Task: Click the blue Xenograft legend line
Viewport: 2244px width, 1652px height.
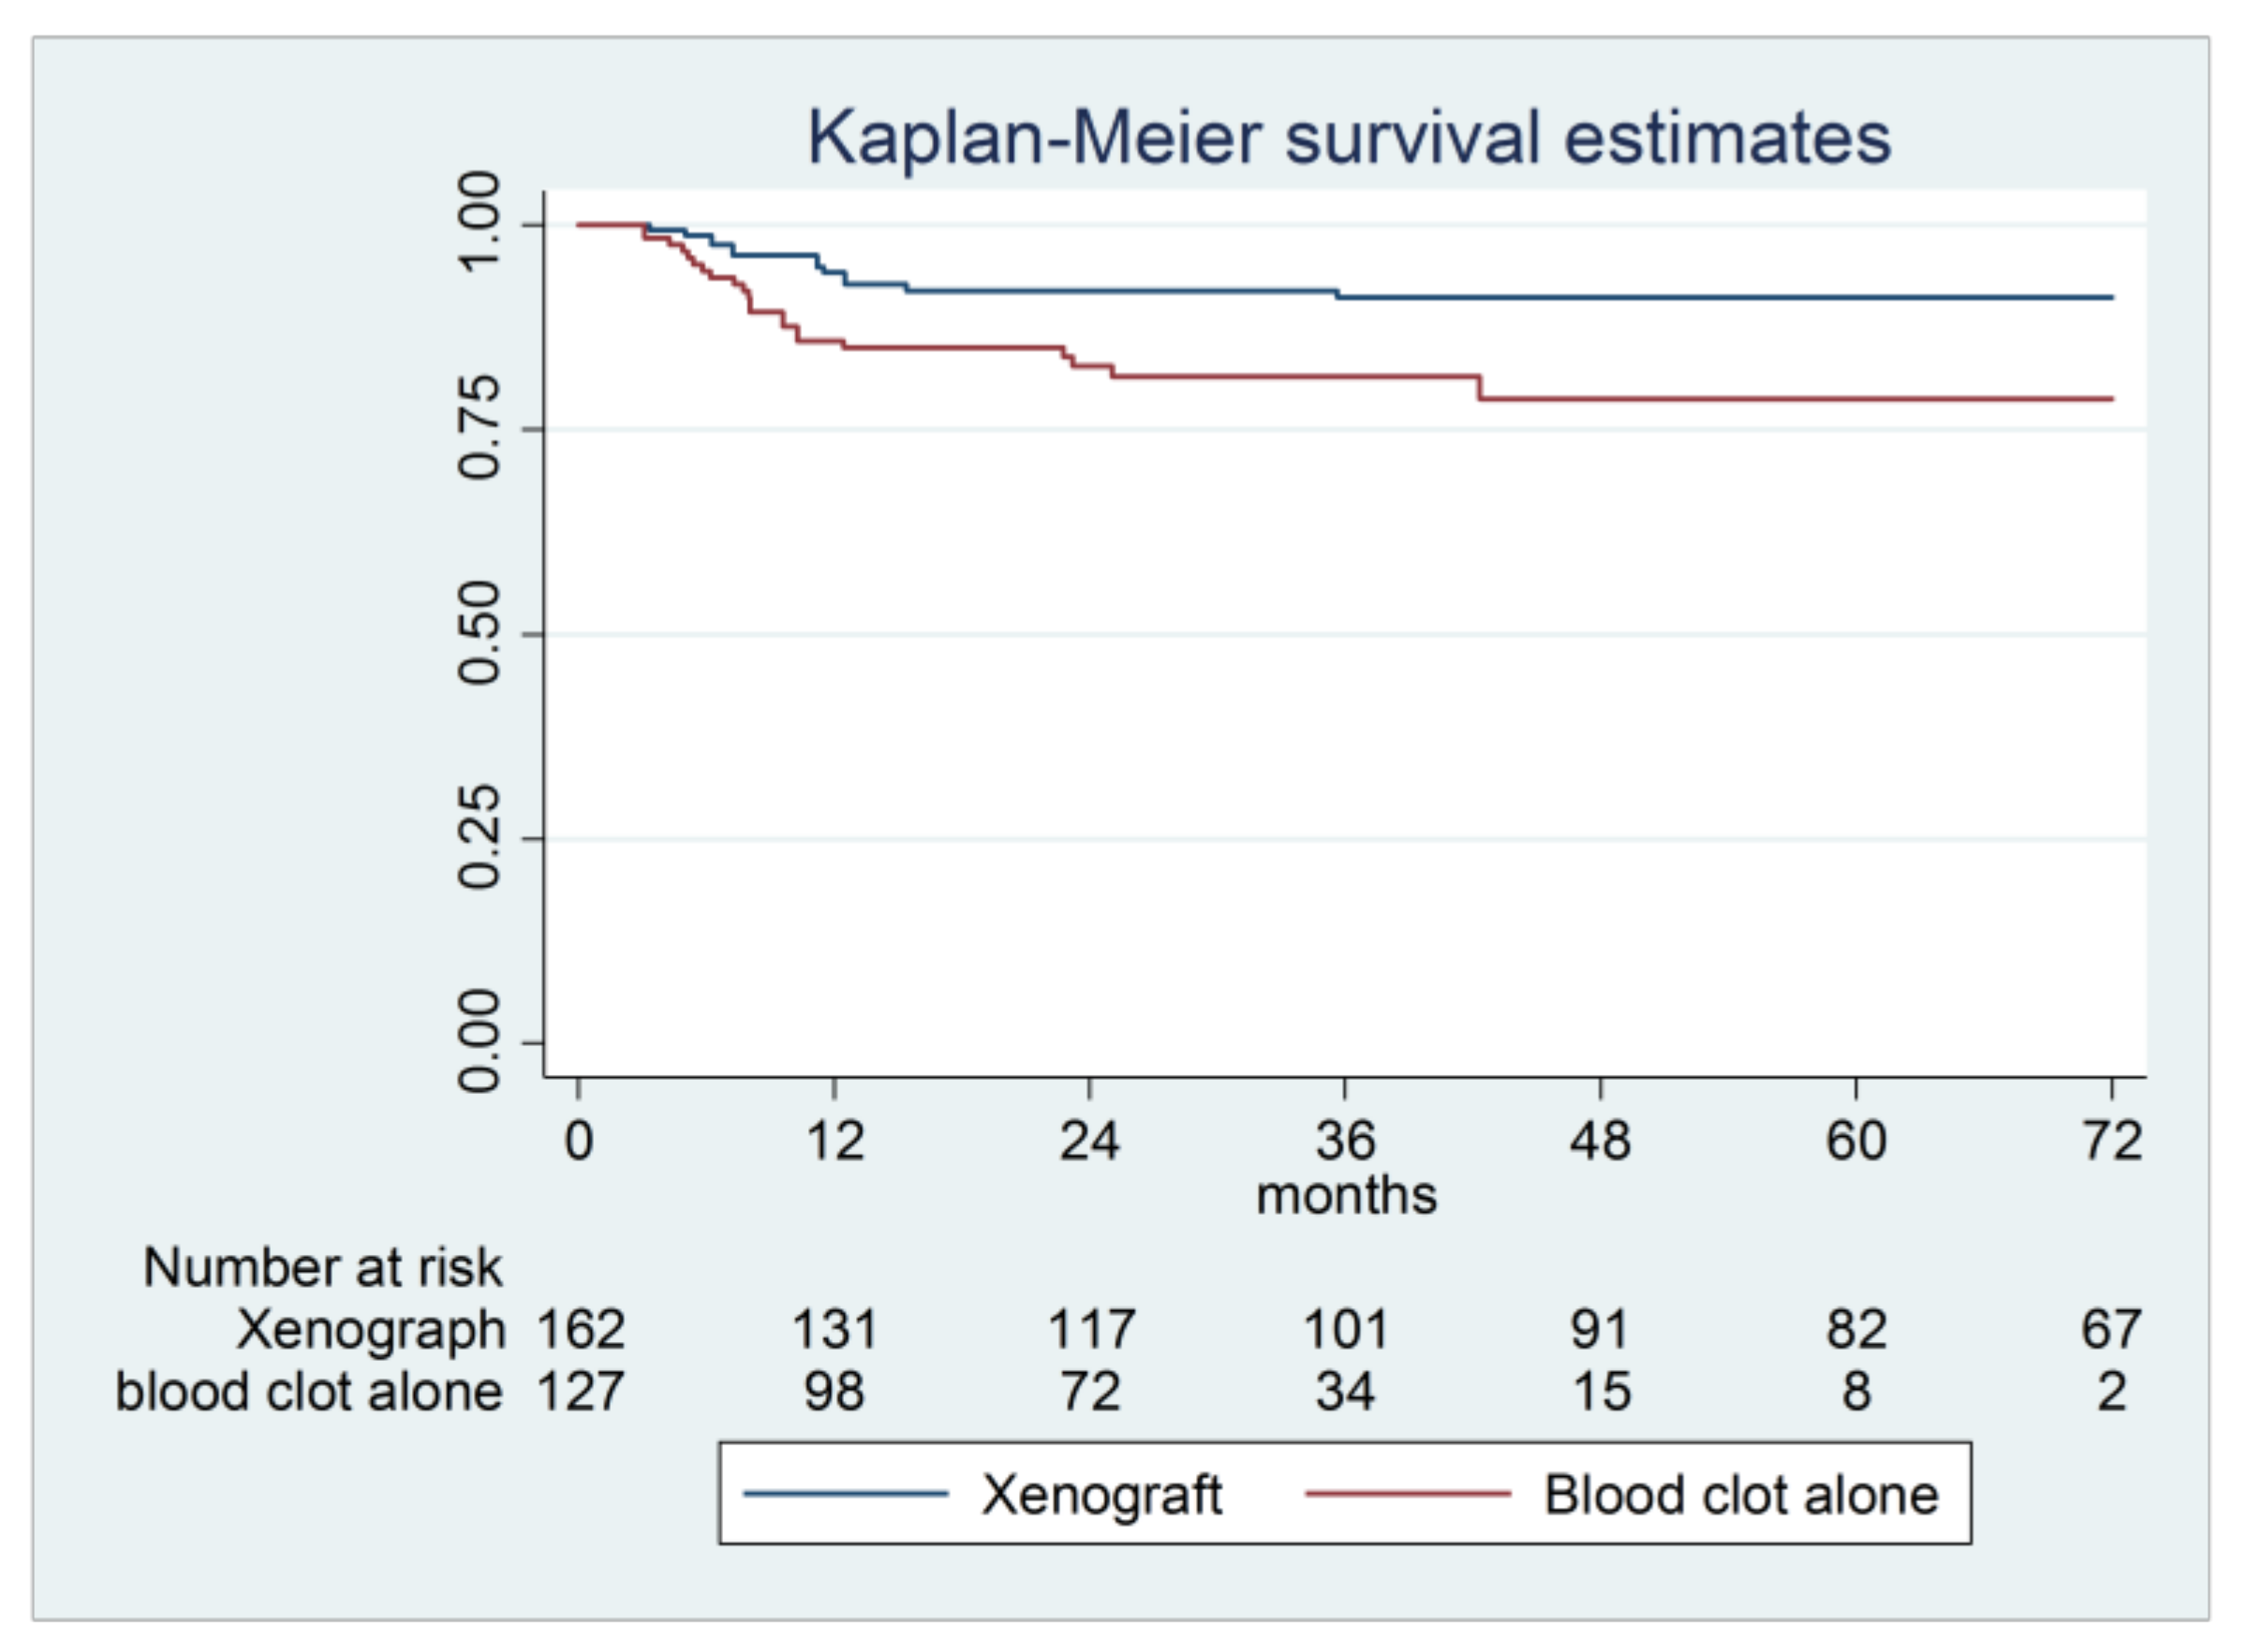Action: coord(845,1494)
